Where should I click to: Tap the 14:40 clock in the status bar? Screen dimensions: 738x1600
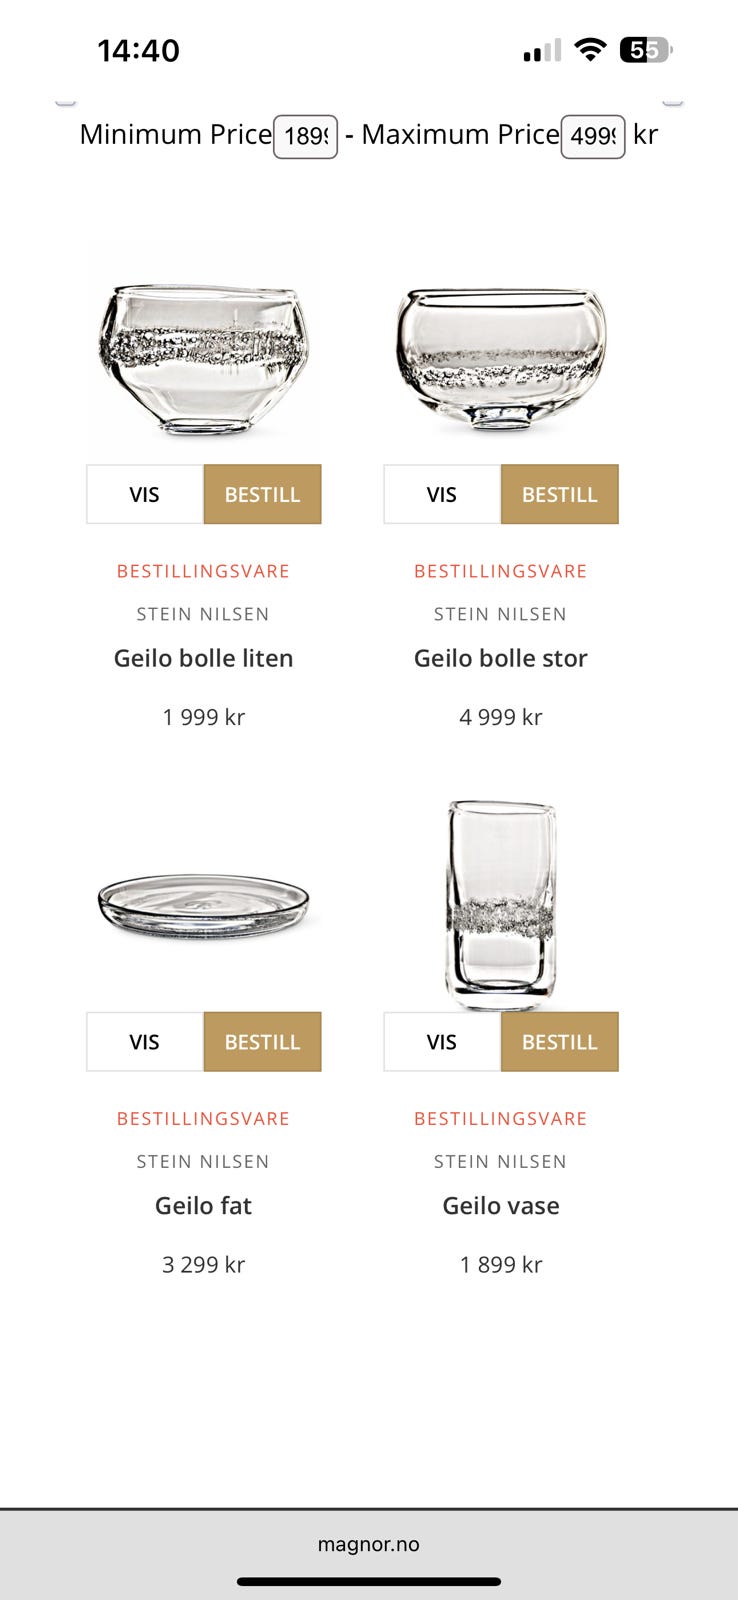pyautogui.click(x=137, y=49)
